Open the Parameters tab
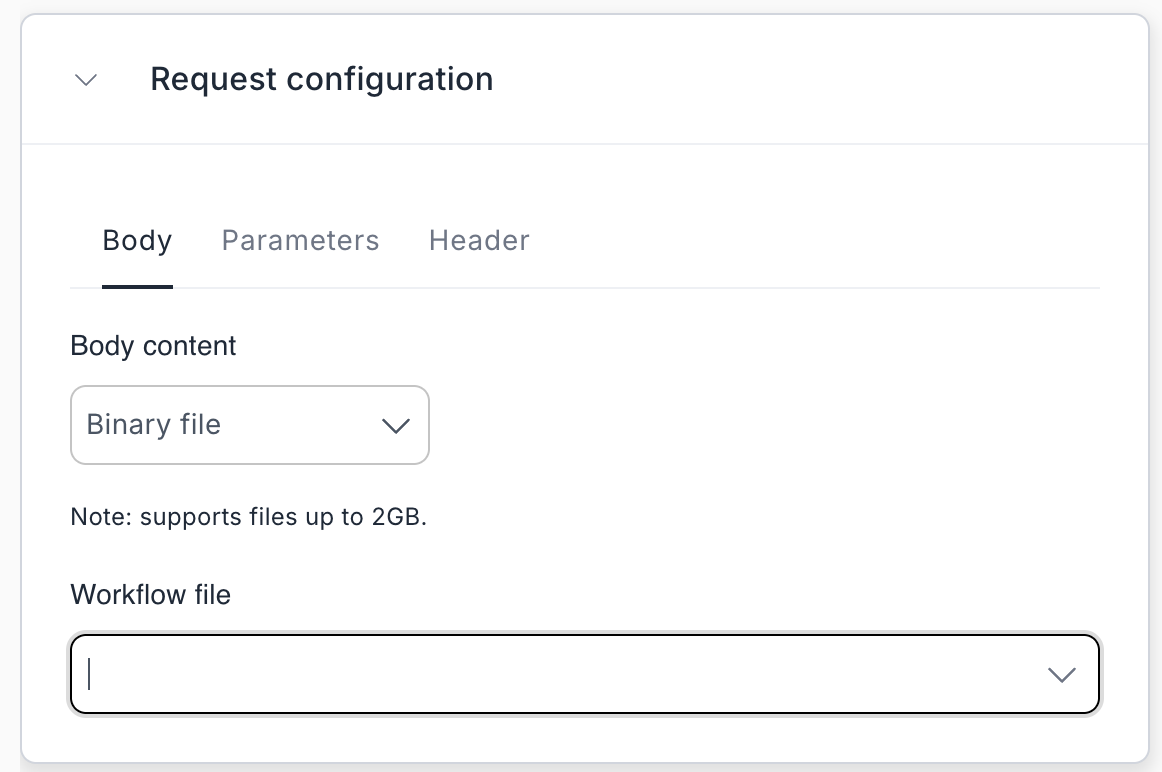Screen dimensions: 1162x772 click(300, 241)
